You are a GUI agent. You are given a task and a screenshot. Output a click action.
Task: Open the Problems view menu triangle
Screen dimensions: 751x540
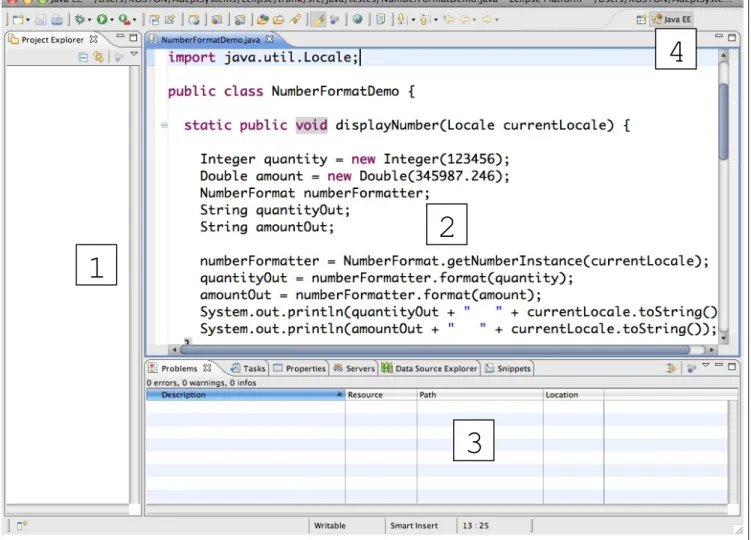[x=705, y=366]
